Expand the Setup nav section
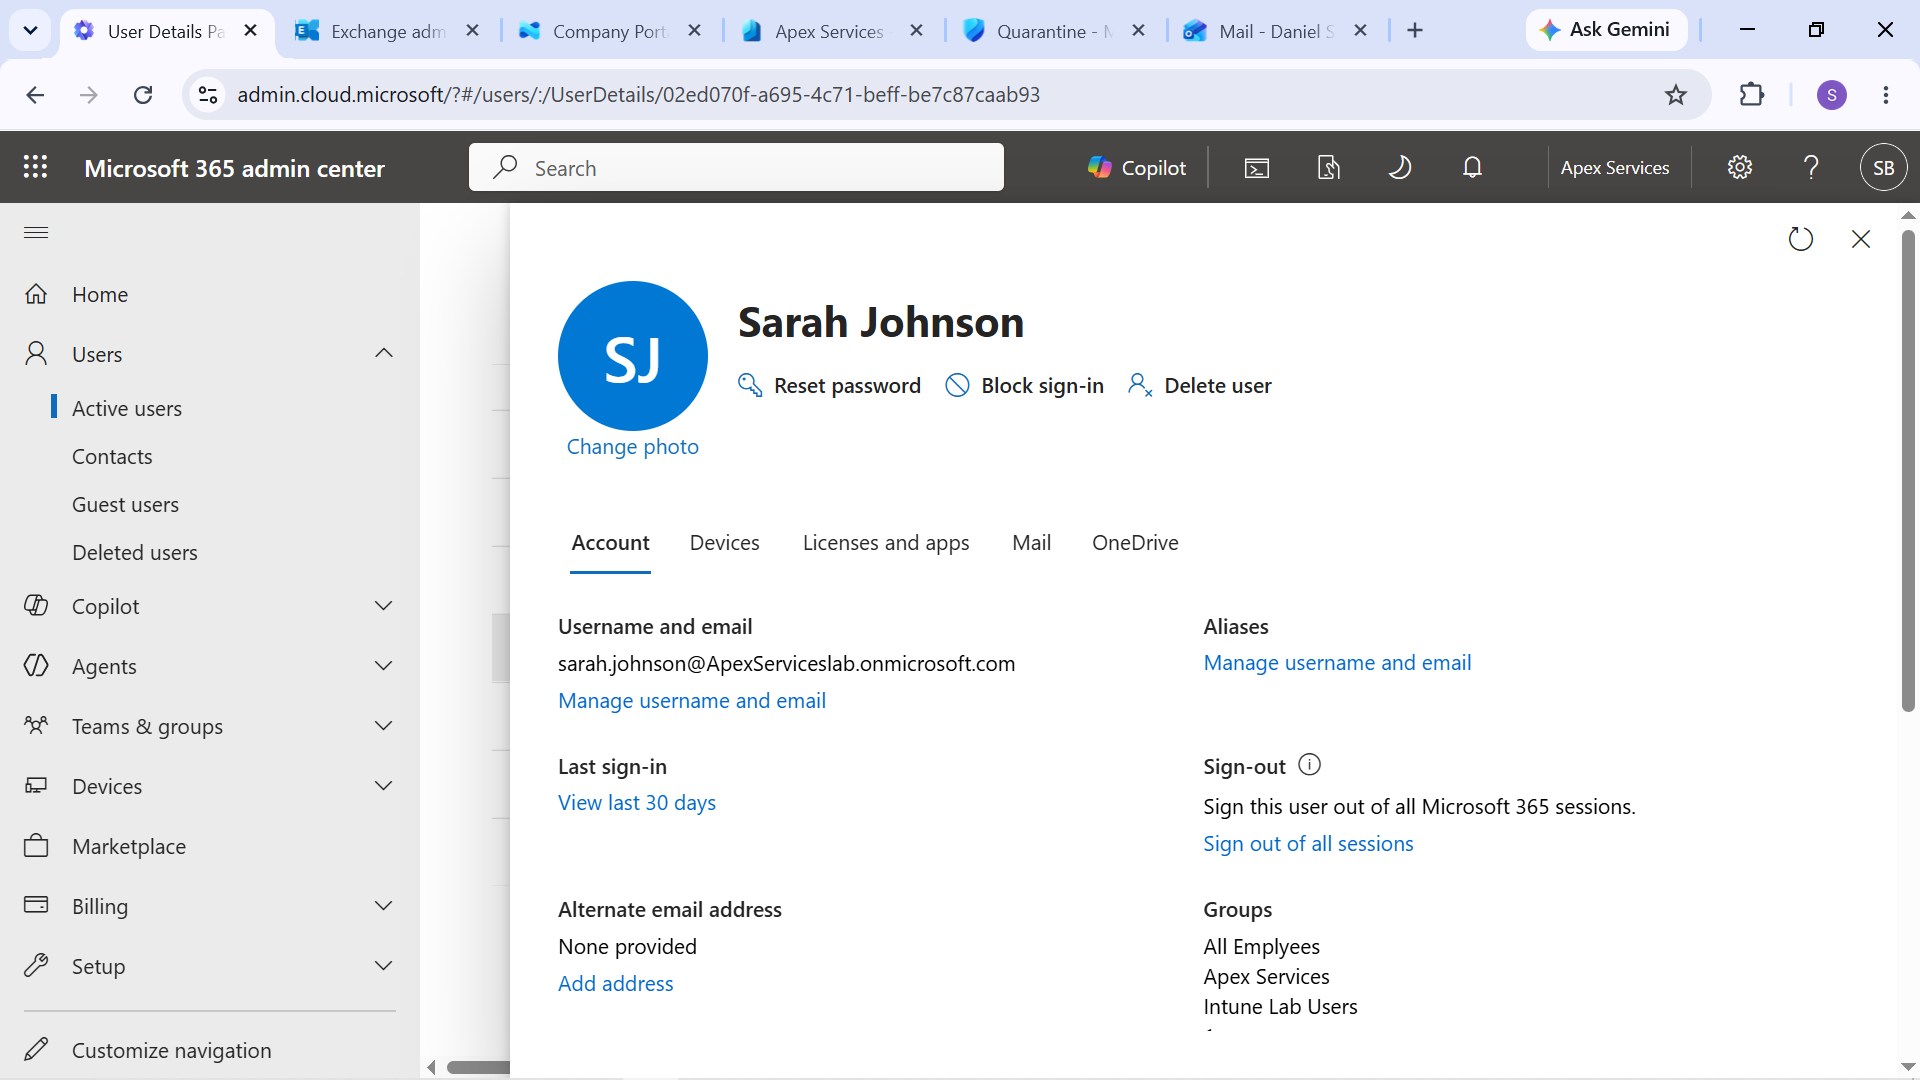This screenshot has width=1920, height=1080. click(384, 966)
